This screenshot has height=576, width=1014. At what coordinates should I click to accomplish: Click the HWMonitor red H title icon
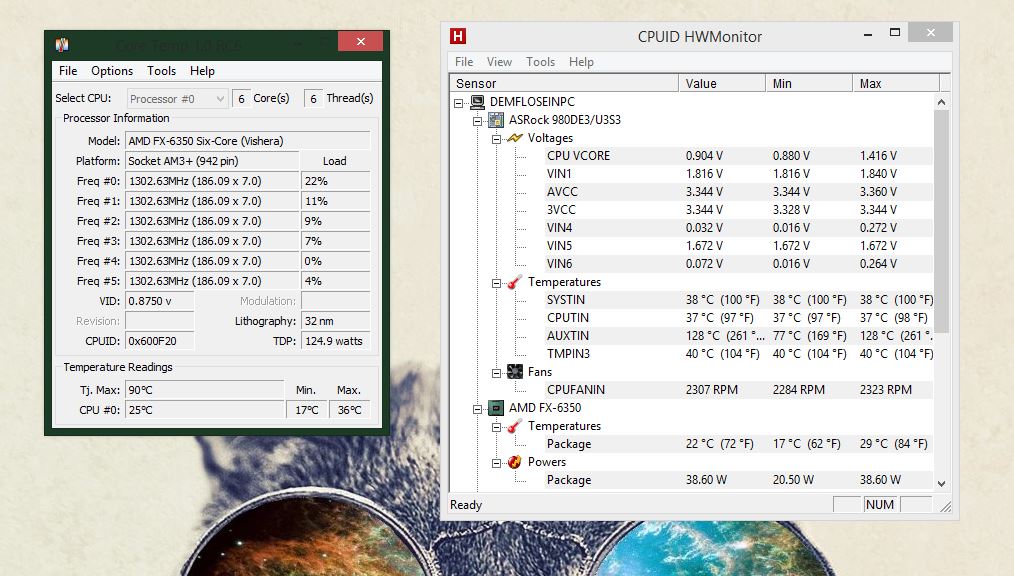pos(458,36)
